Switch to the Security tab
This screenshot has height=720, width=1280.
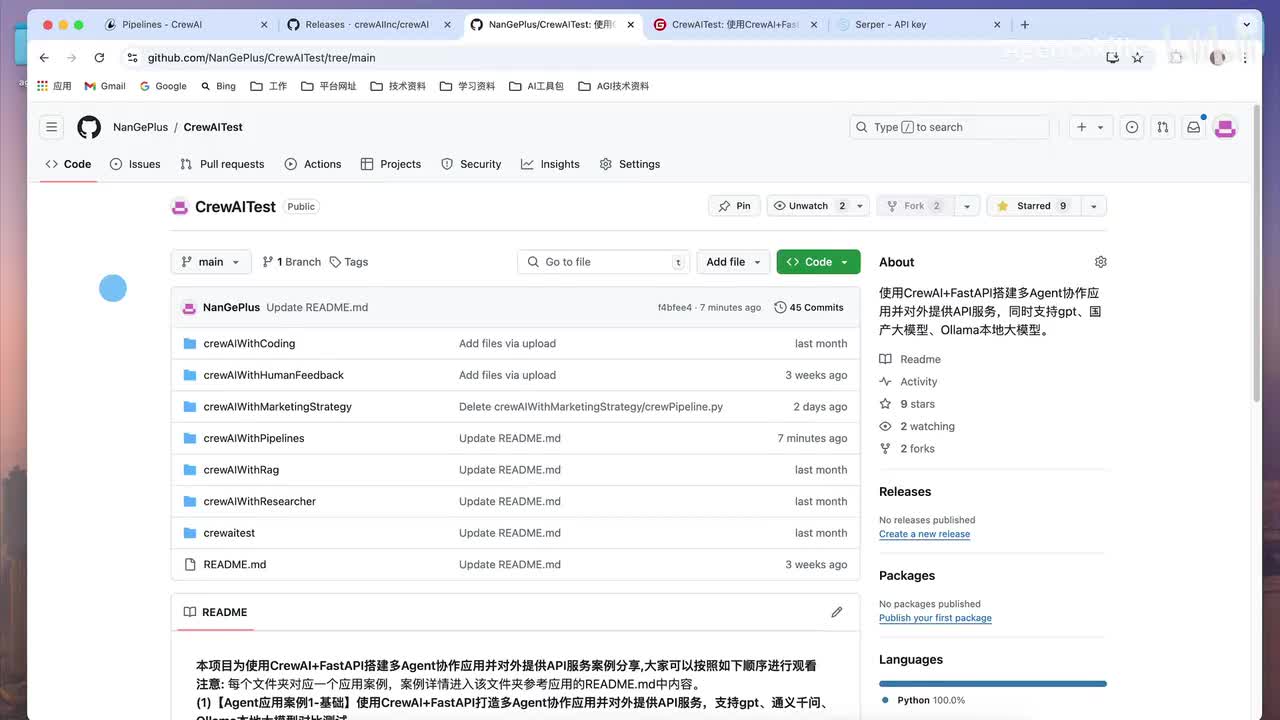coord(471,164)
